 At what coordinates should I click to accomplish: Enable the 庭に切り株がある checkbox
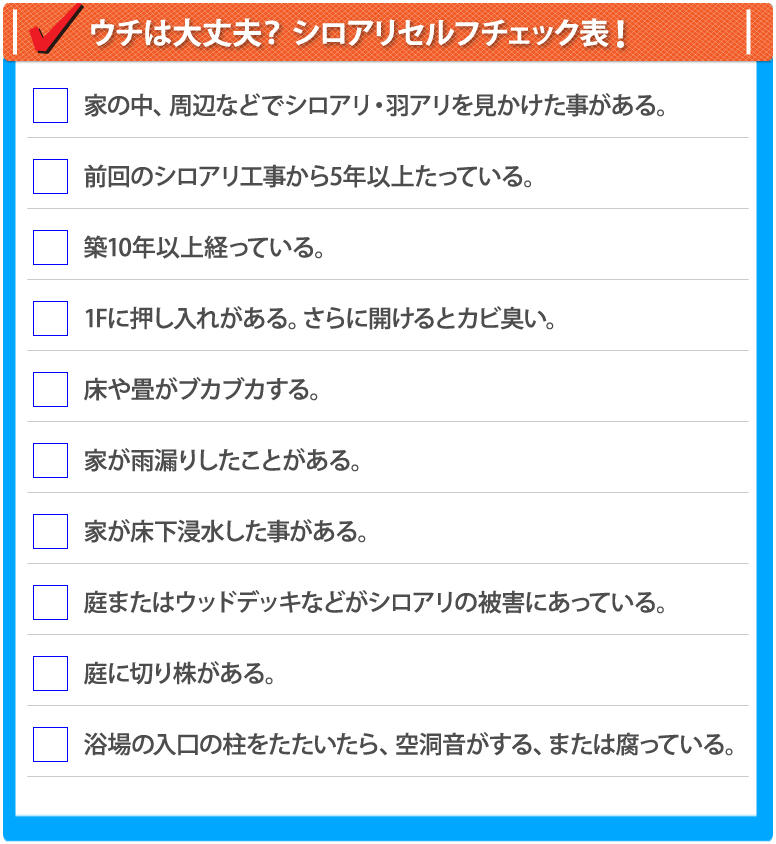coord(50,673)
